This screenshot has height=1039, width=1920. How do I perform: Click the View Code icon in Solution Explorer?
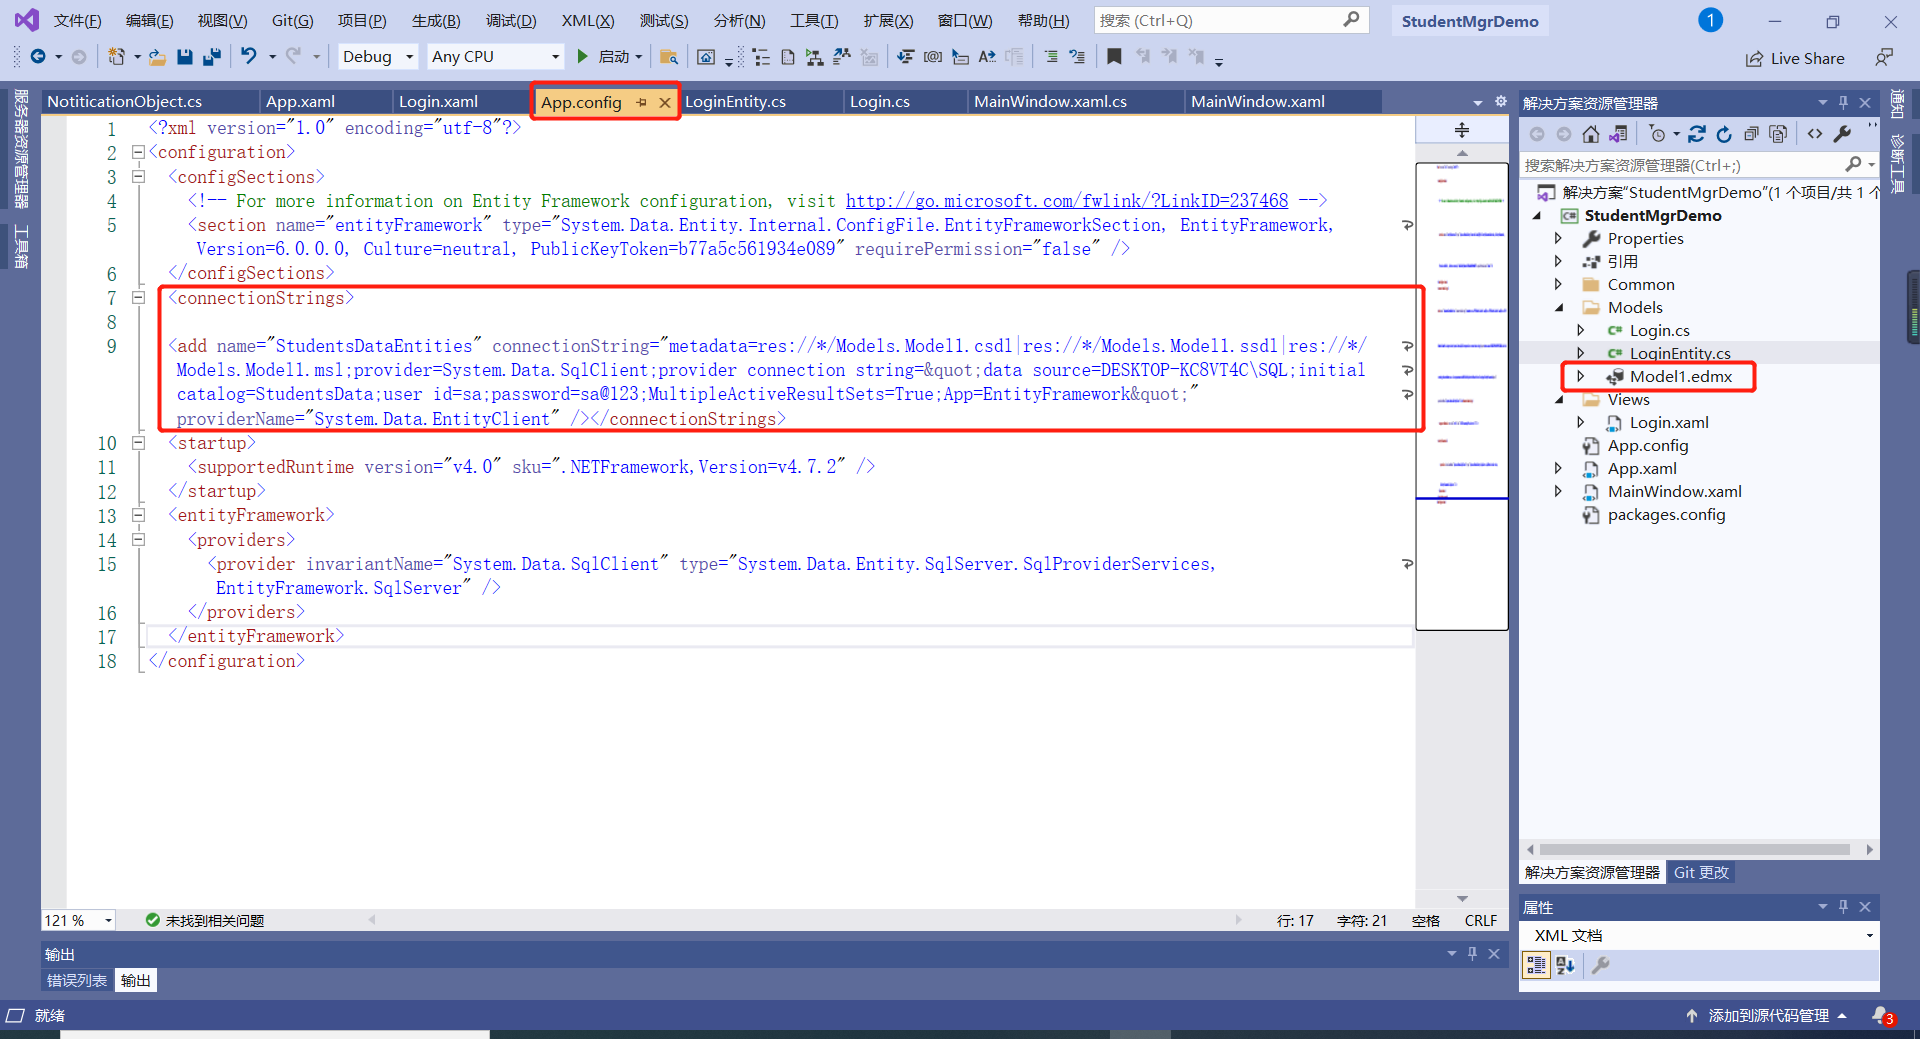pyautogui.click(x=1816, y=133)
